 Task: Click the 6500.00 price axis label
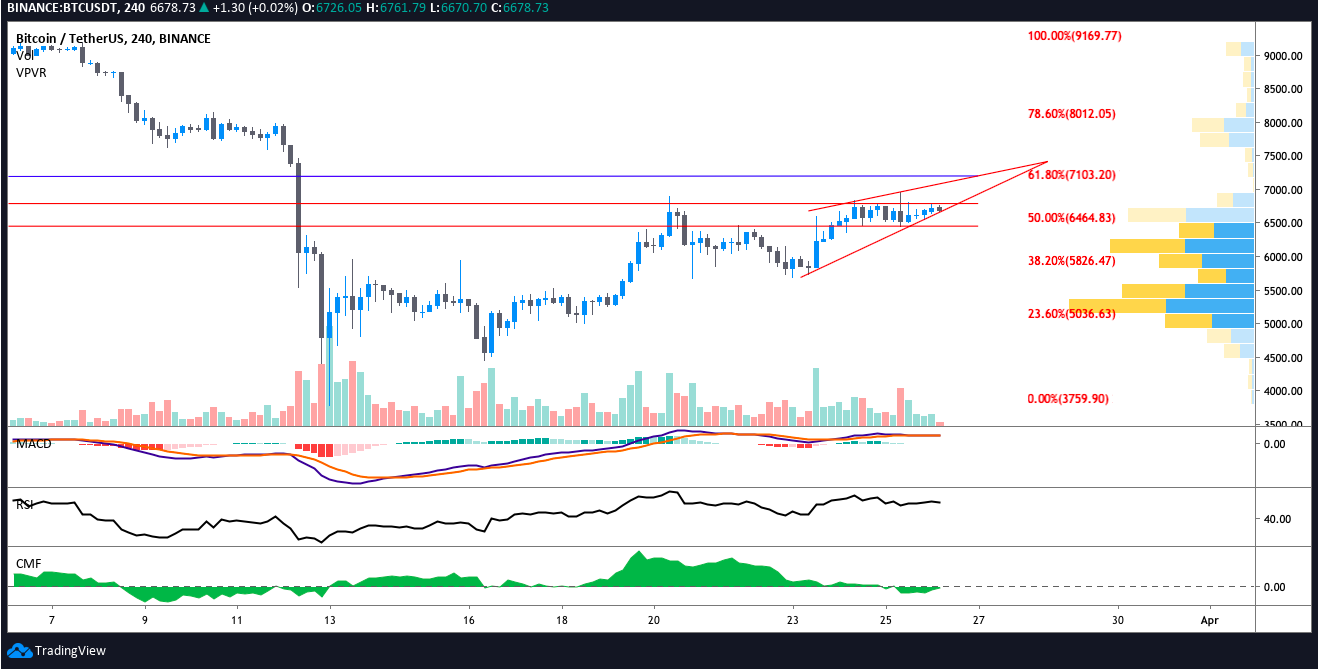point(1283,223)
